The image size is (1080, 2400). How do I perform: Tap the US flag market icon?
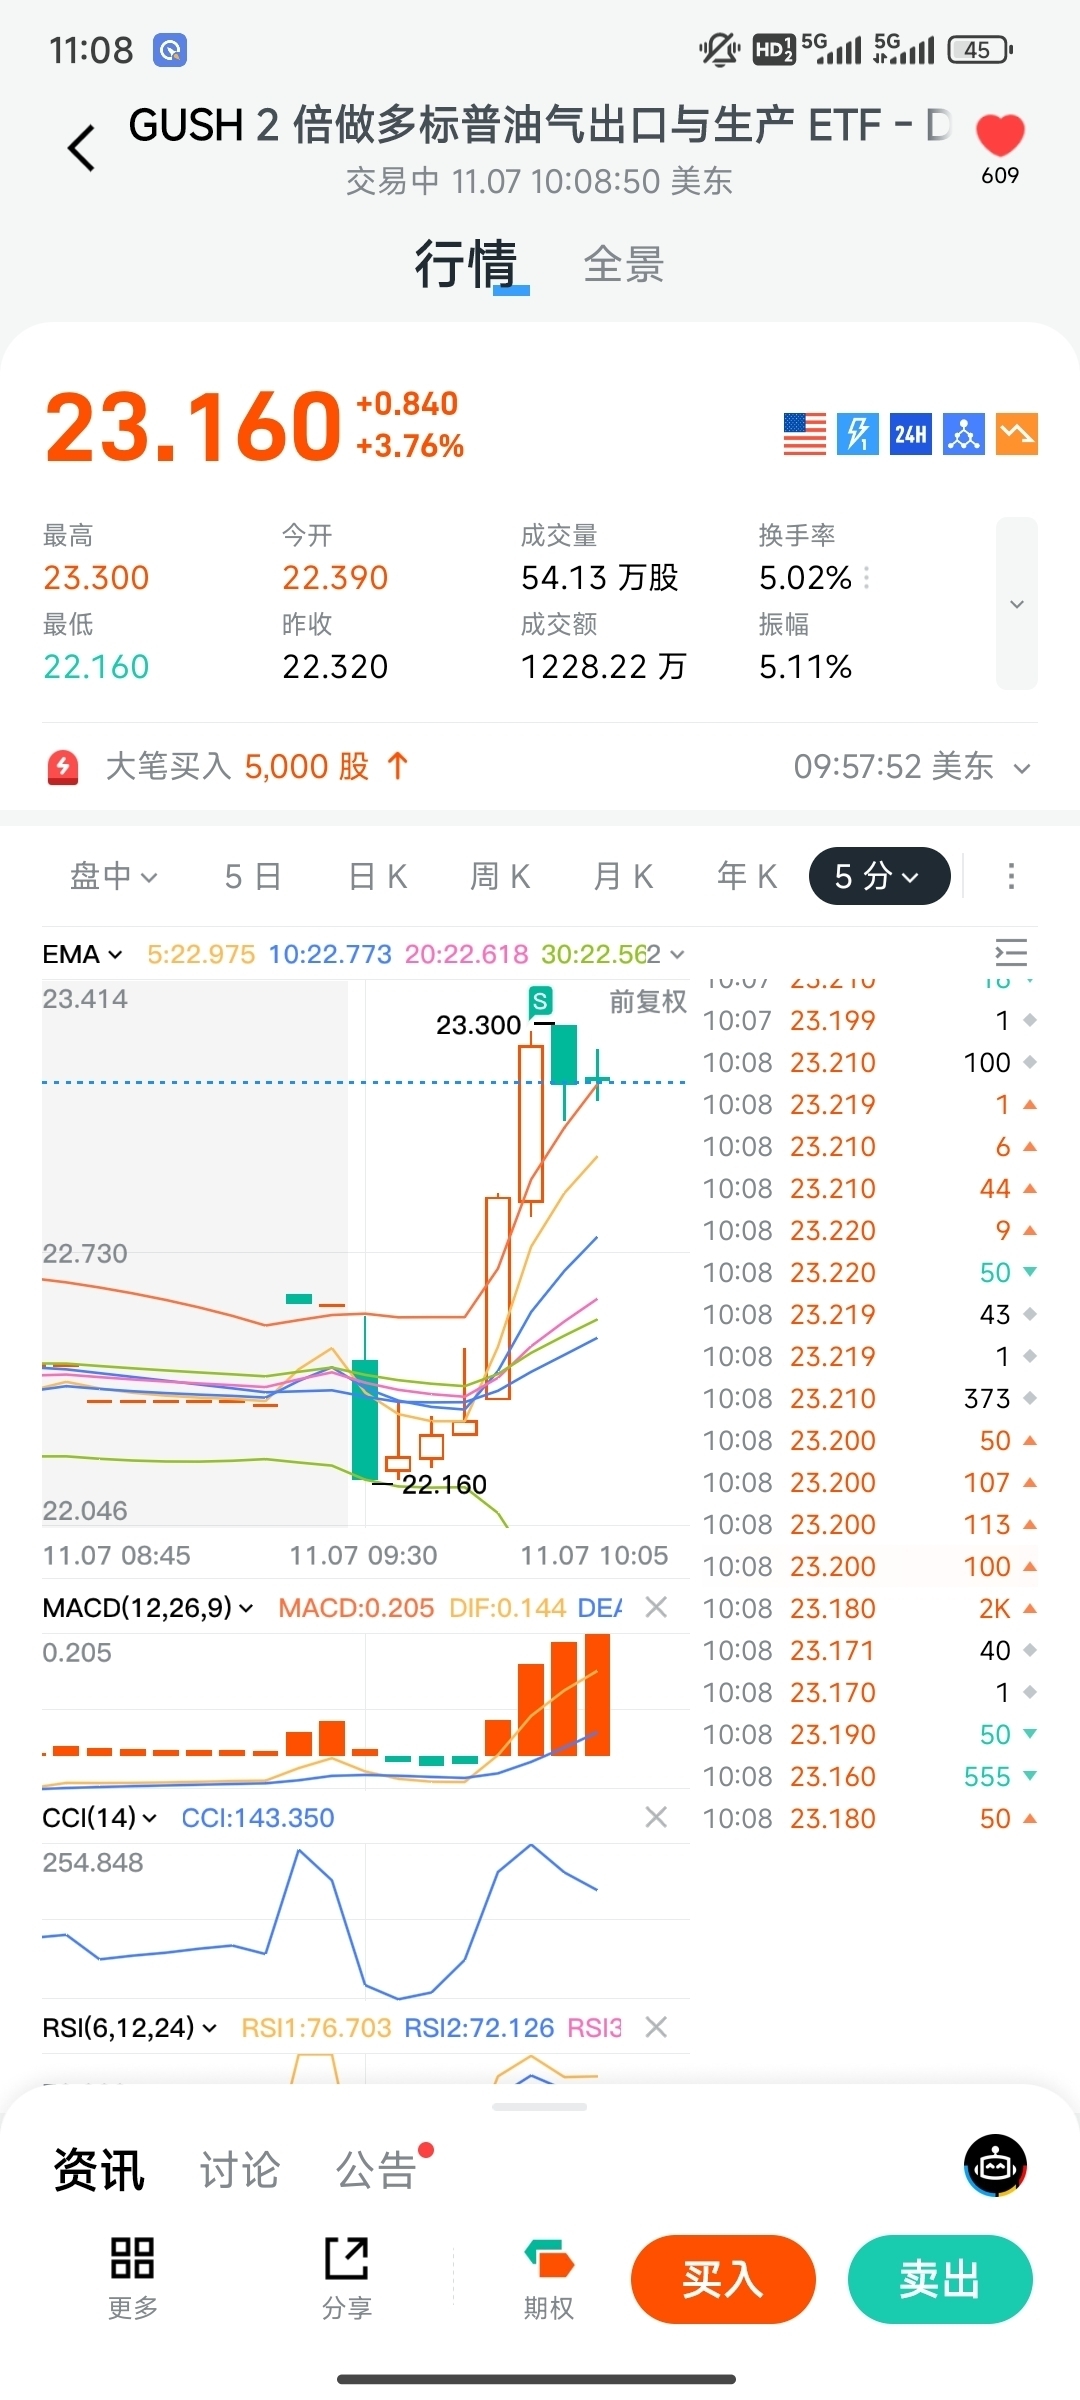(x=804, y=434)
